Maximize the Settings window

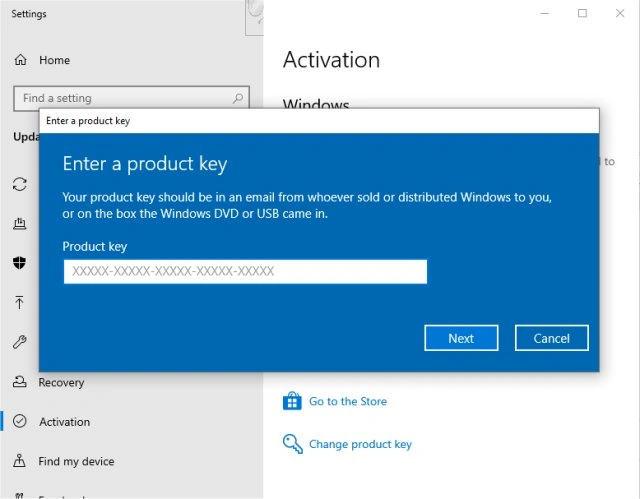click(582, 13)
